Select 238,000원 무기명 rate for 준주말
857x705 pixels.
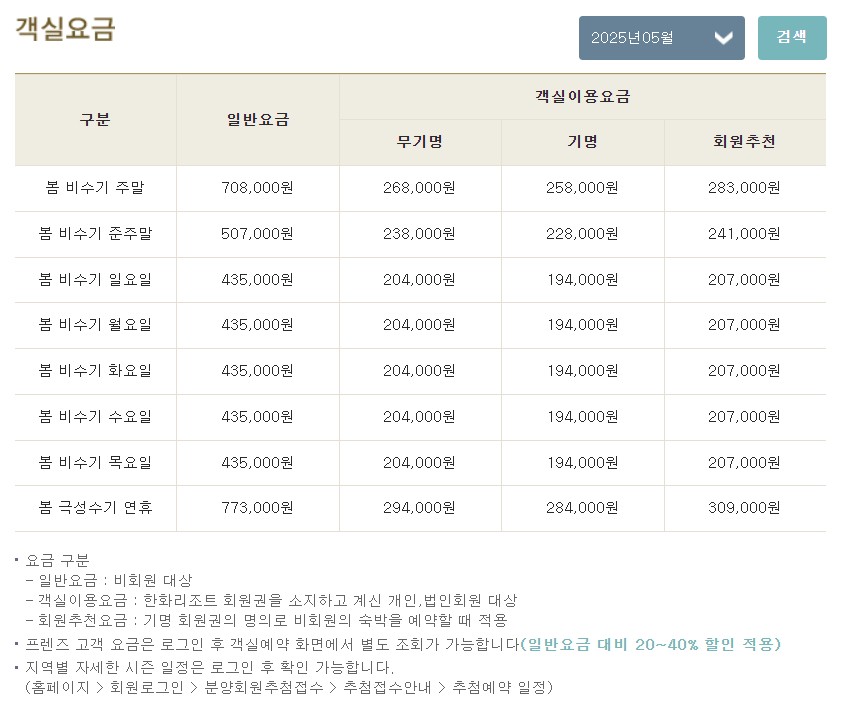pos(419,233)
